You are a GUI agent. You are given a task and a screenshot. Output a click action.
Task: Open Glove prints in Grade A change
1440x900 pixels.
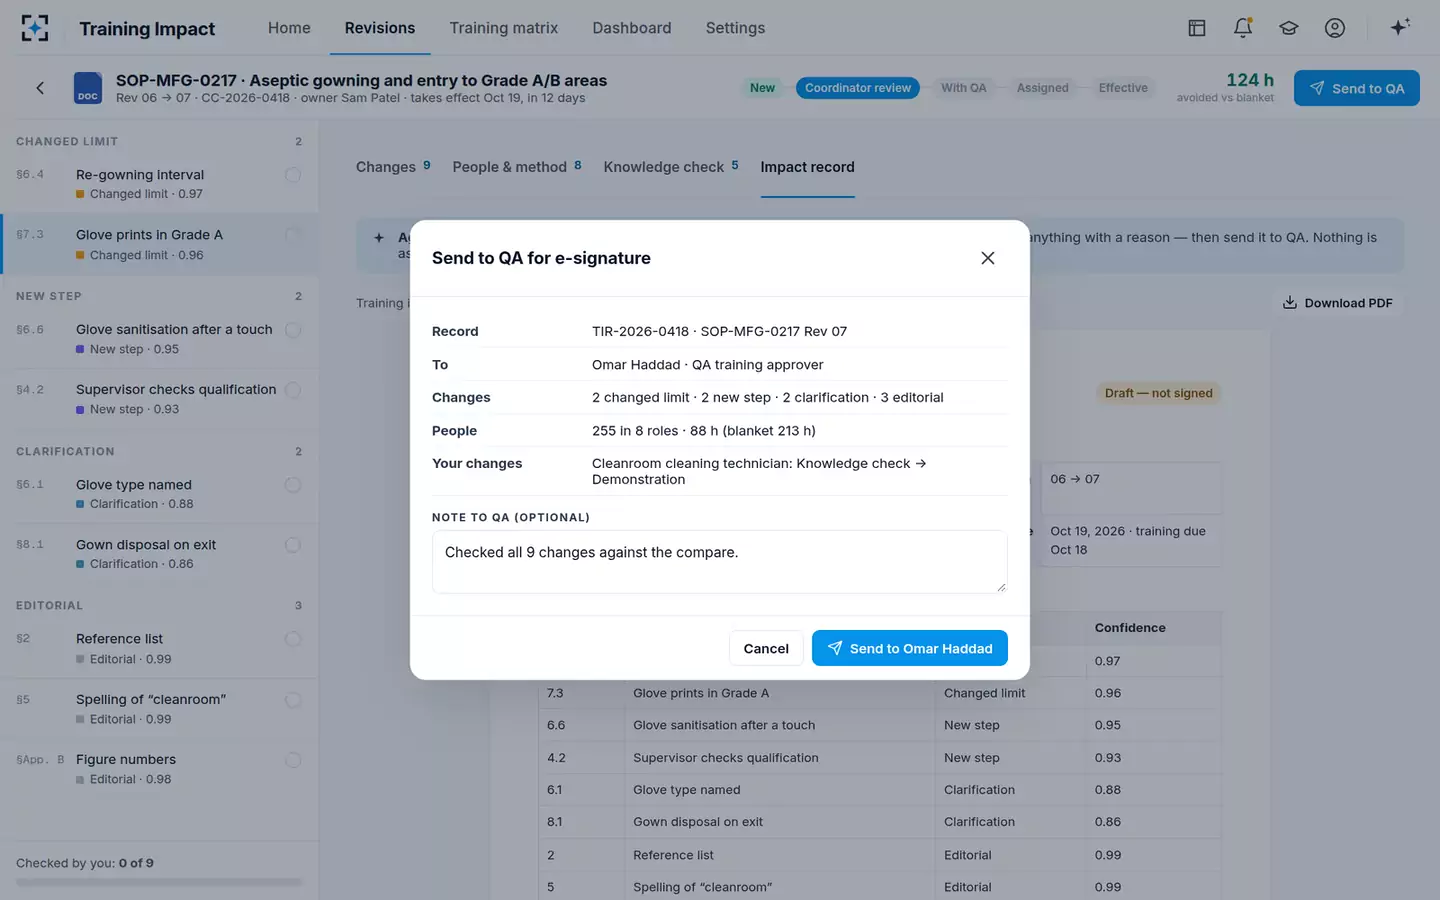tap(160, 244)
